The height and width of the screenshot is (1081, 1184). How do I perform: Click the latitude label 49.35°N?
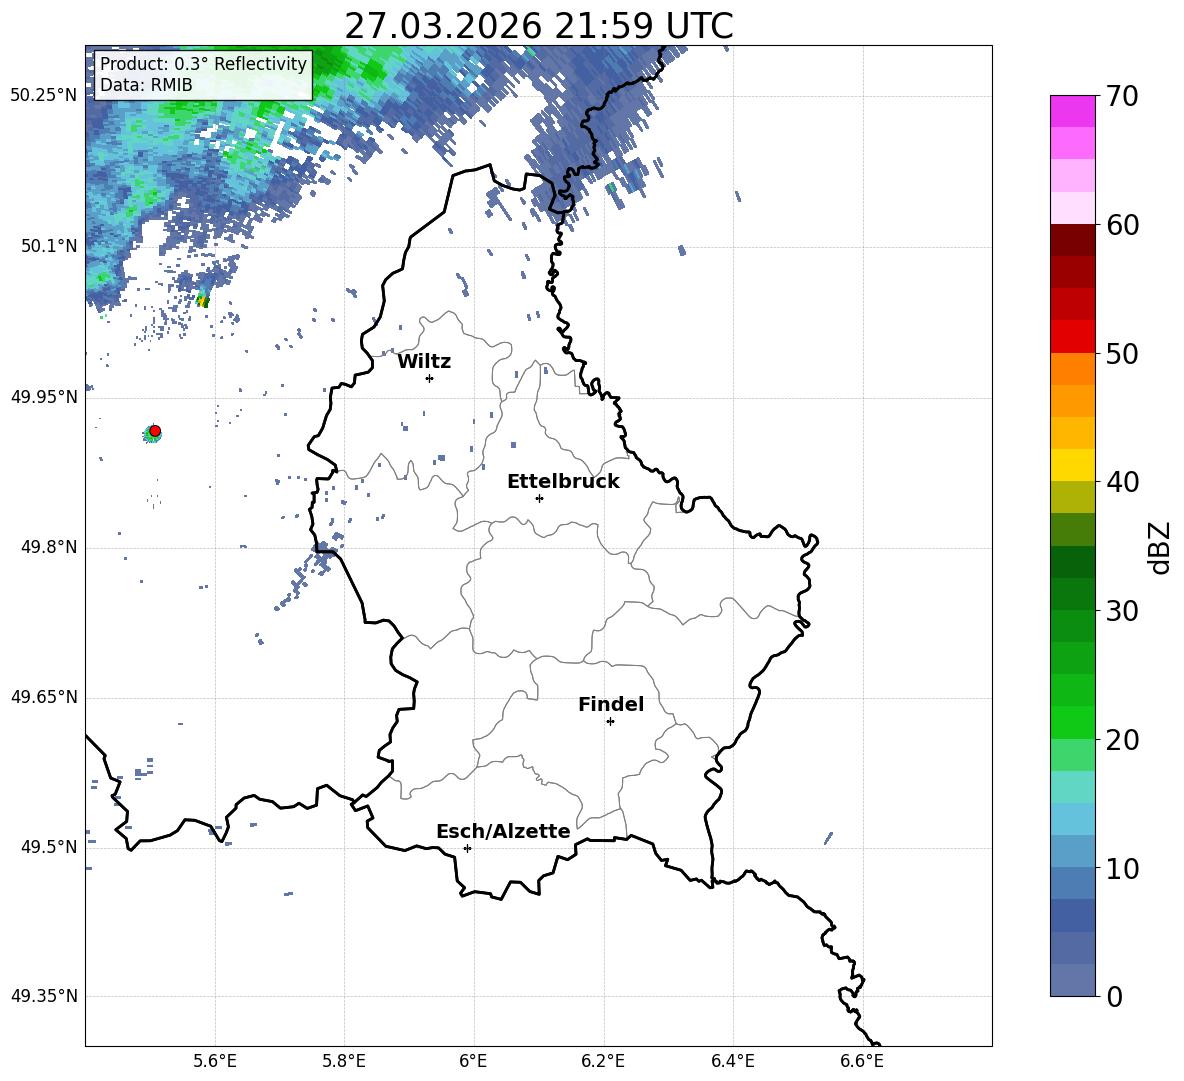click(x=44, y=996)
